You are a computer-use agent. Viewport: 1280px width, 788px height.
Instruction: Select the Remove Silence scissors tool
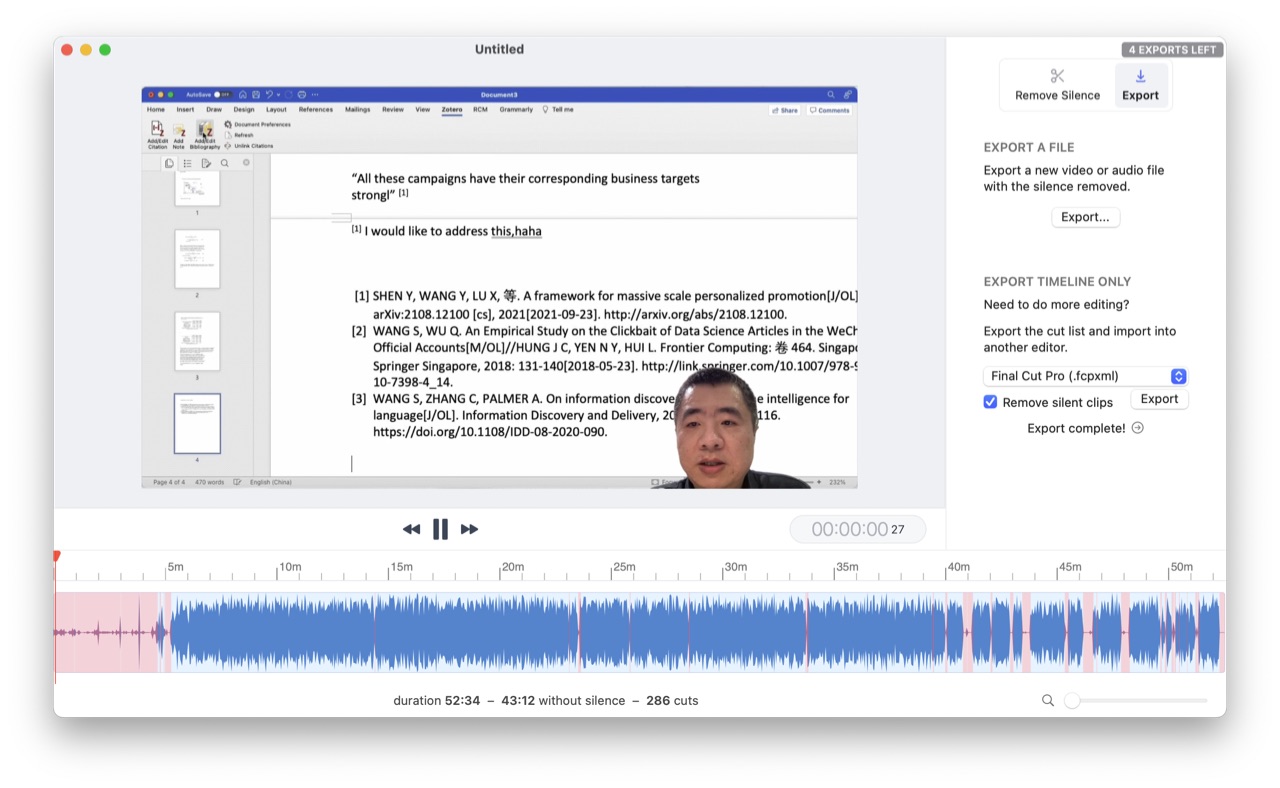(x=1057, y=84)
